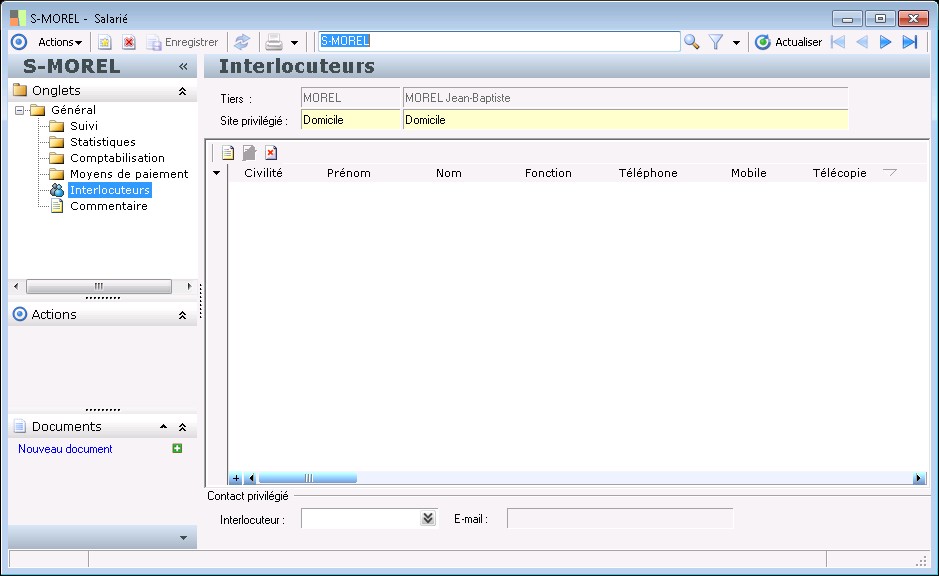Click the filter funnel icon
939x576 pixels.
(x=716, y=42)
